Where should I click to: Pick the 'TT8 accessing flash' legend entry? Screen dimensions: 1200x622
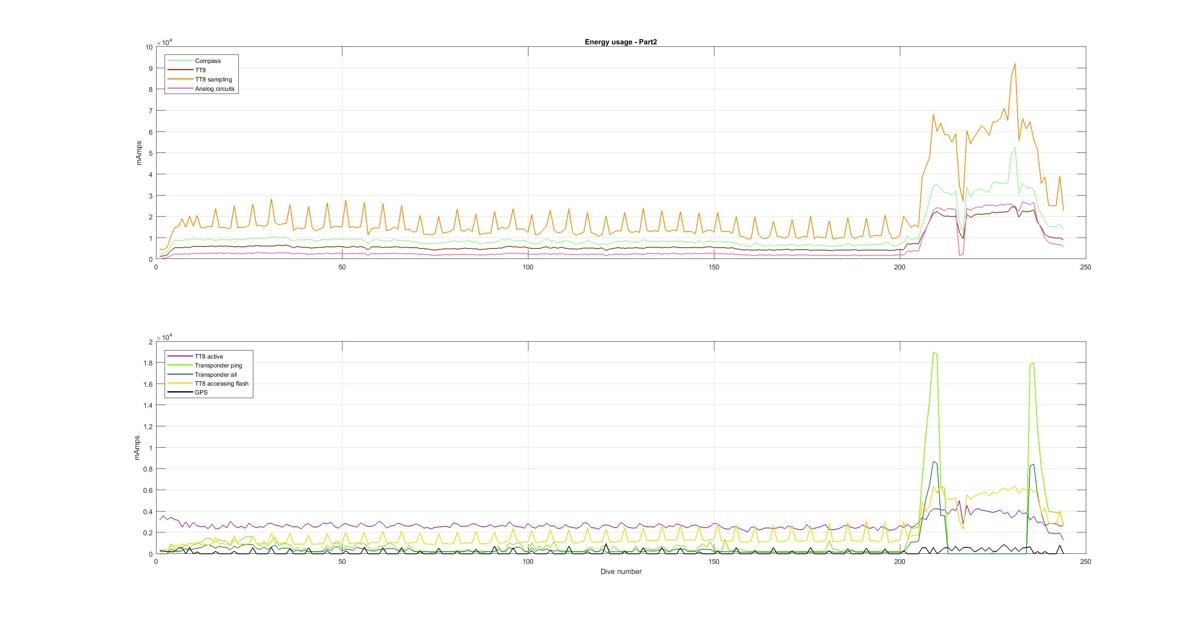point(207,383)
